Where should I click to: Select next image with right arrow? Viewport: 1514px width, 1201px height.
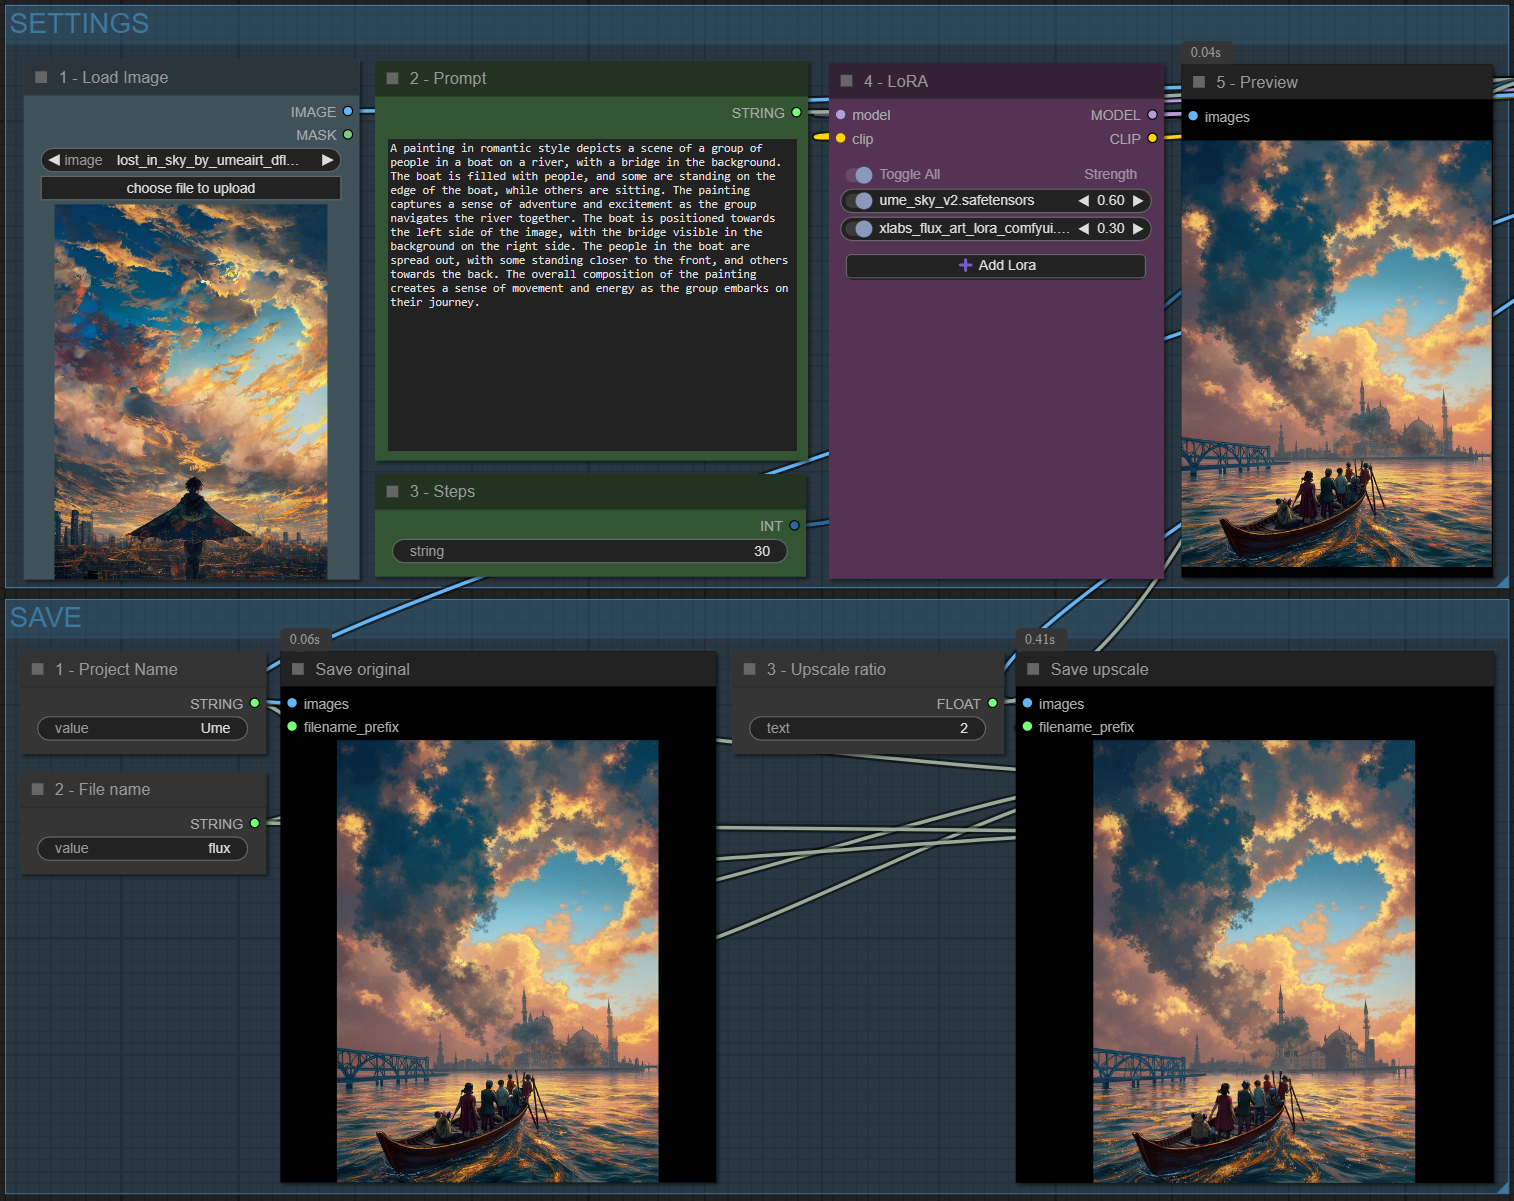click(x=327, y=160)
